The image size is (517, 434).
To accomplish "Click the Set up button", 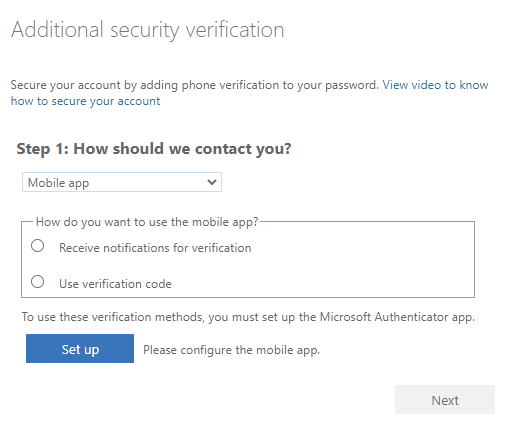I will (x=80, y=349).
